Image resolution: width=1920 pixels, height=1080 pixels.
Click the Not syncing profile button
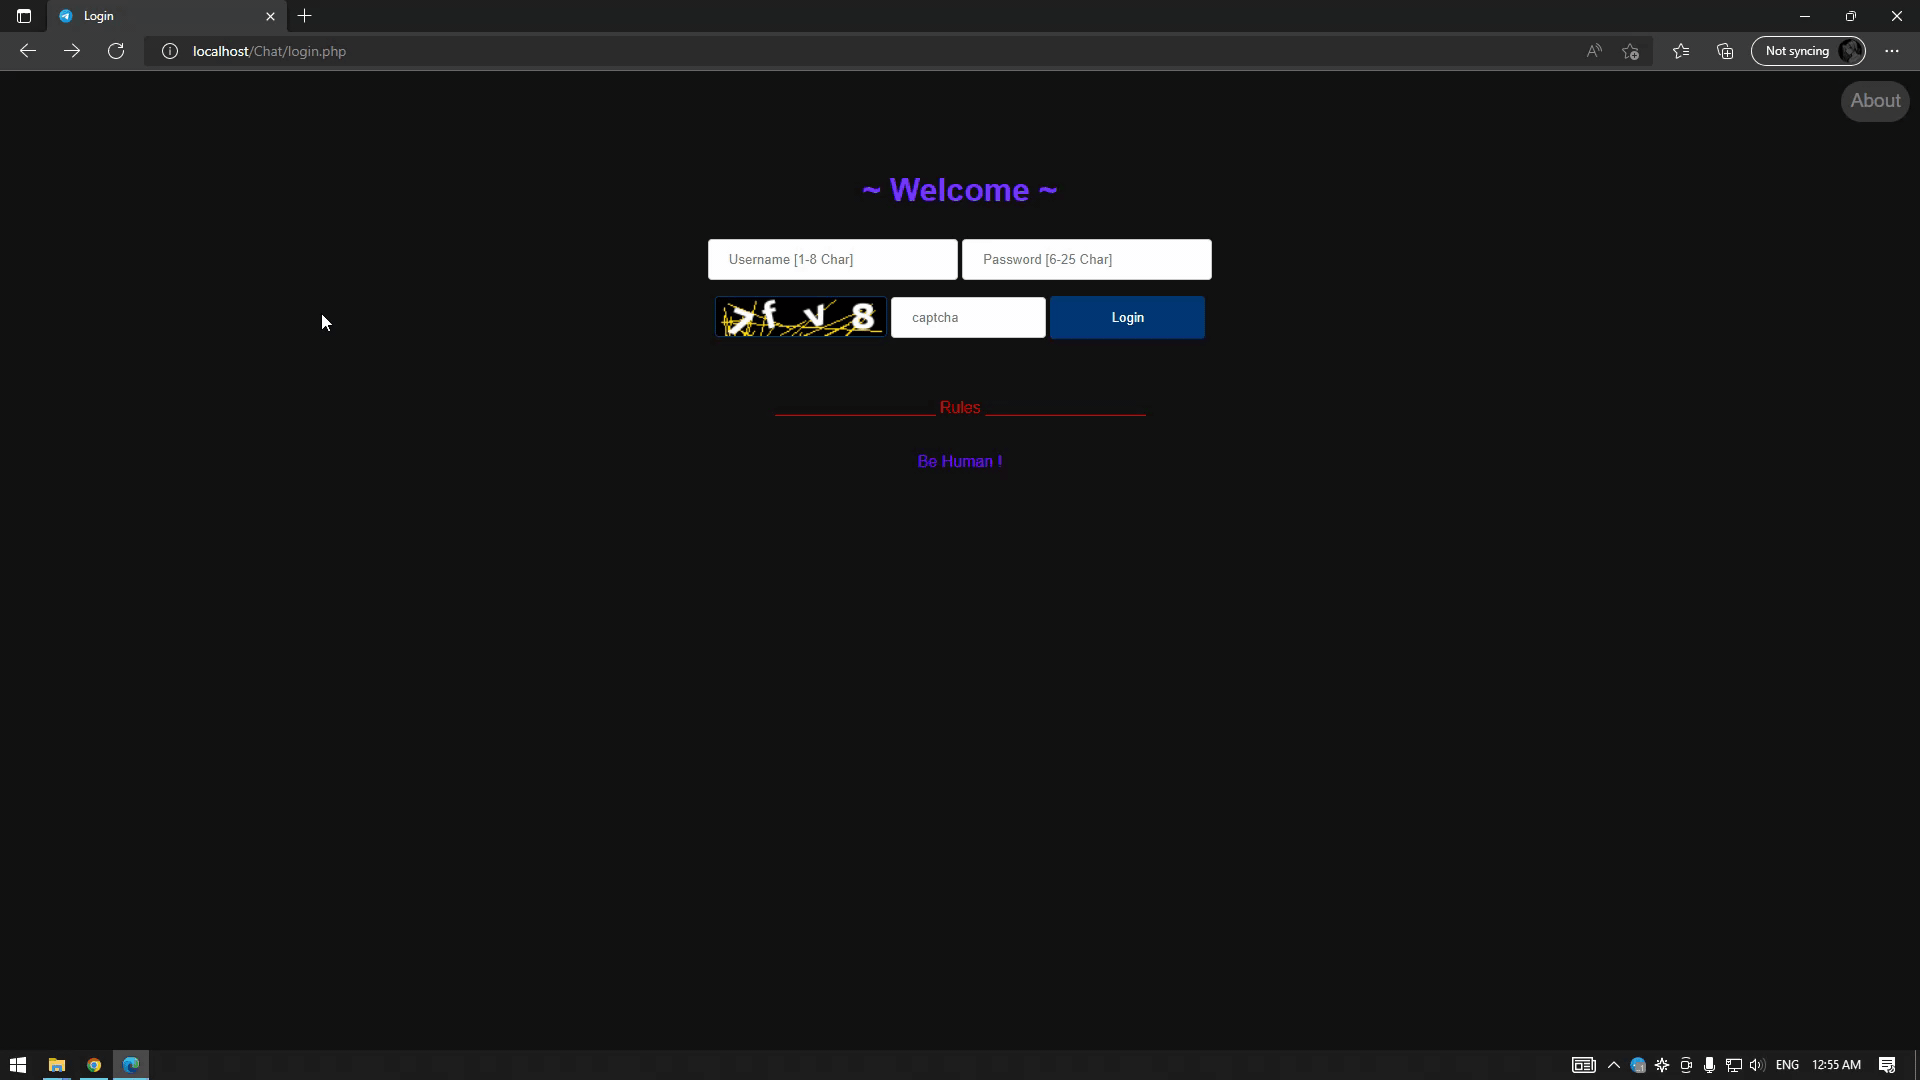click(x=1809, y=50)
